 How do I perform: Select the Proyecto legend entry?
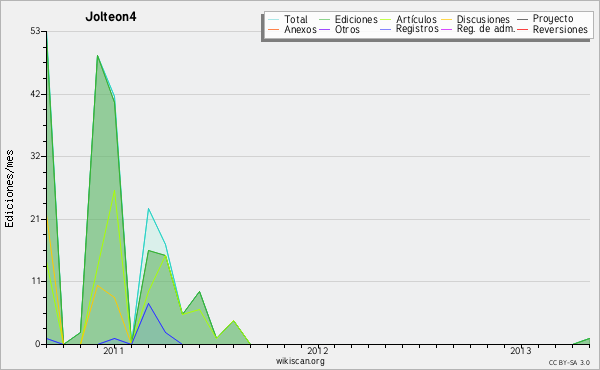553,18
